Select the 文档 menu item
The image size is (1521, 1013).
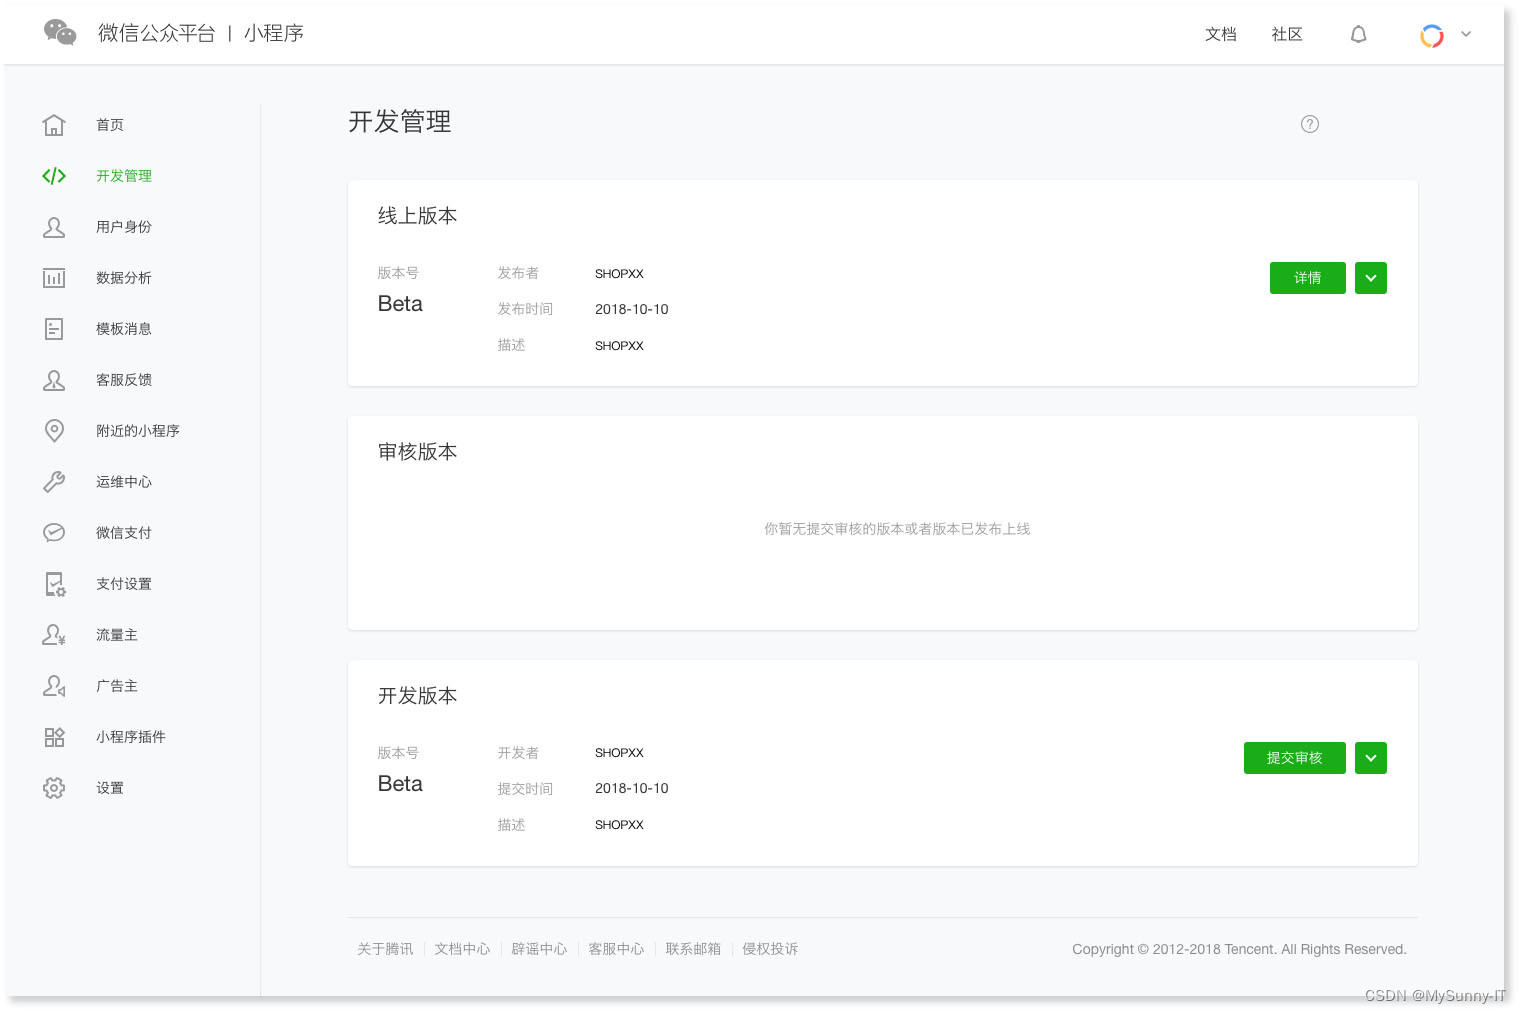(1220, 34)
